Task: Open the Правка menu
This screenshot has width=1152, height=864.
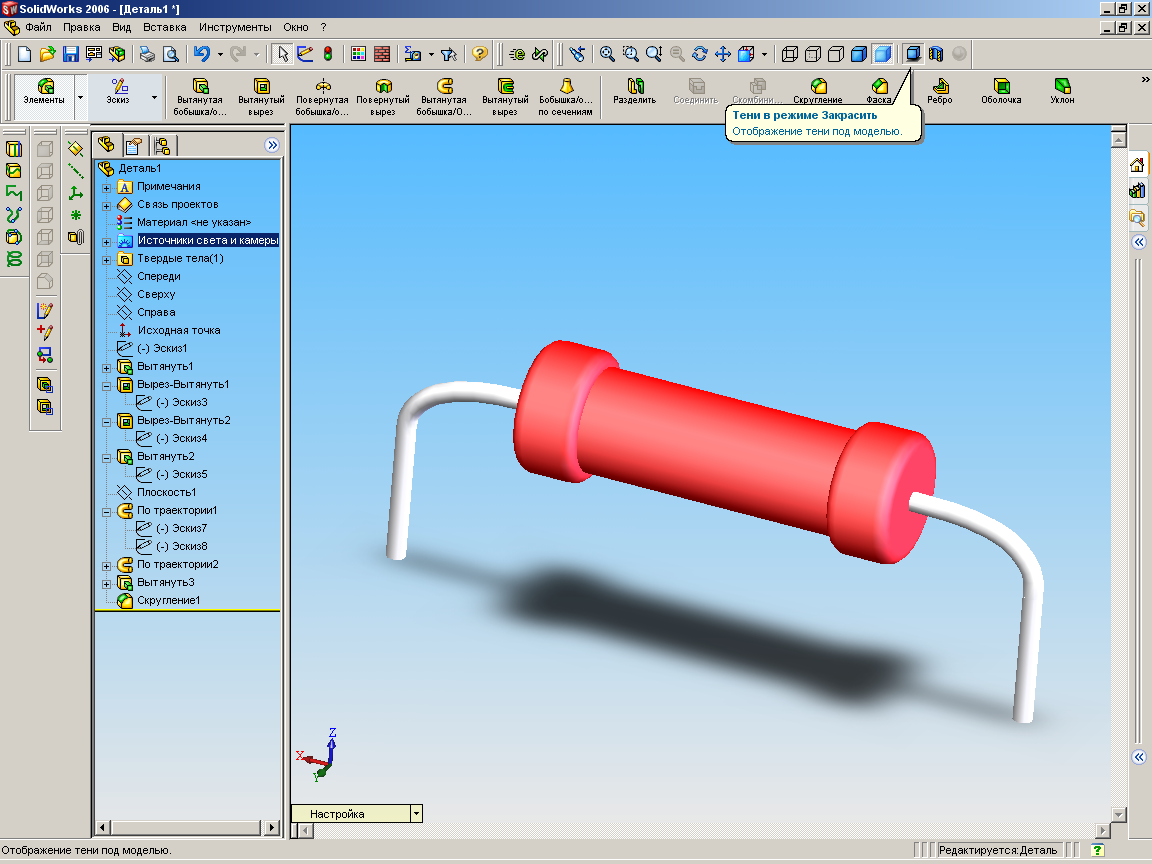Action: tap(82, 27)
